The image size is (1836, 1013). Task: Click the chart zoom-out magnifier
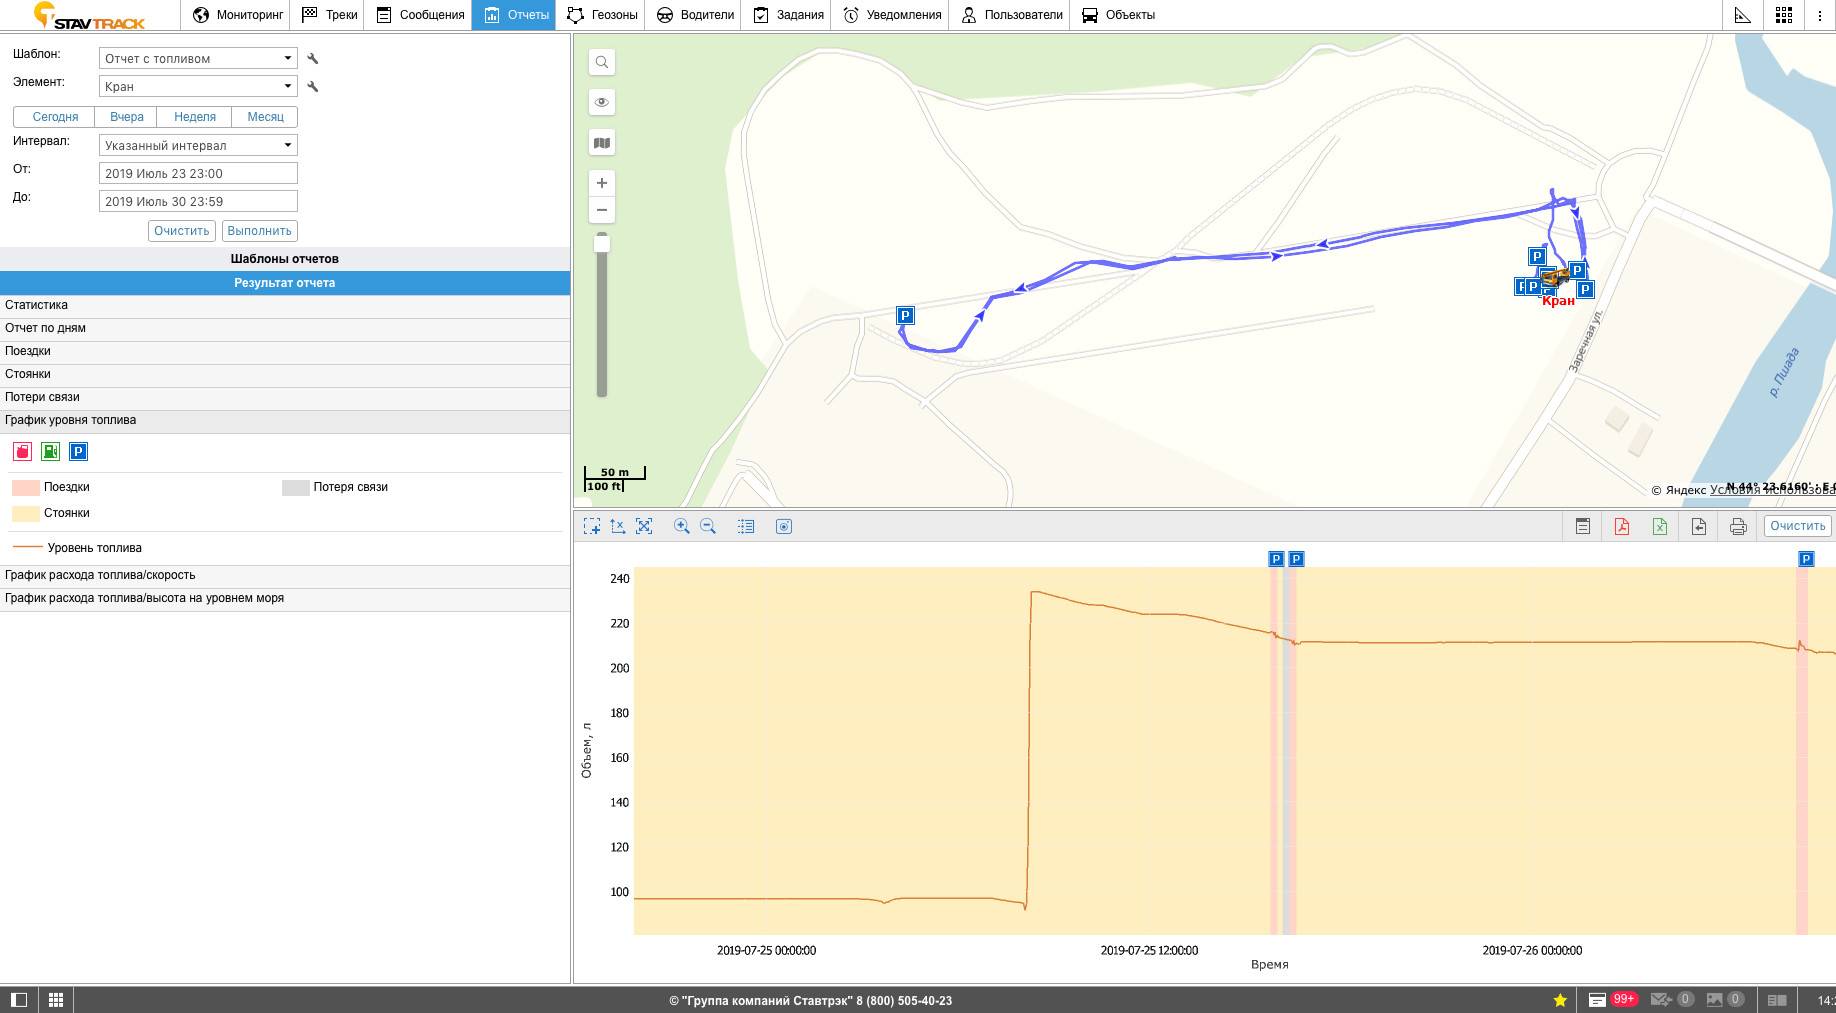[x=708, y=526]
